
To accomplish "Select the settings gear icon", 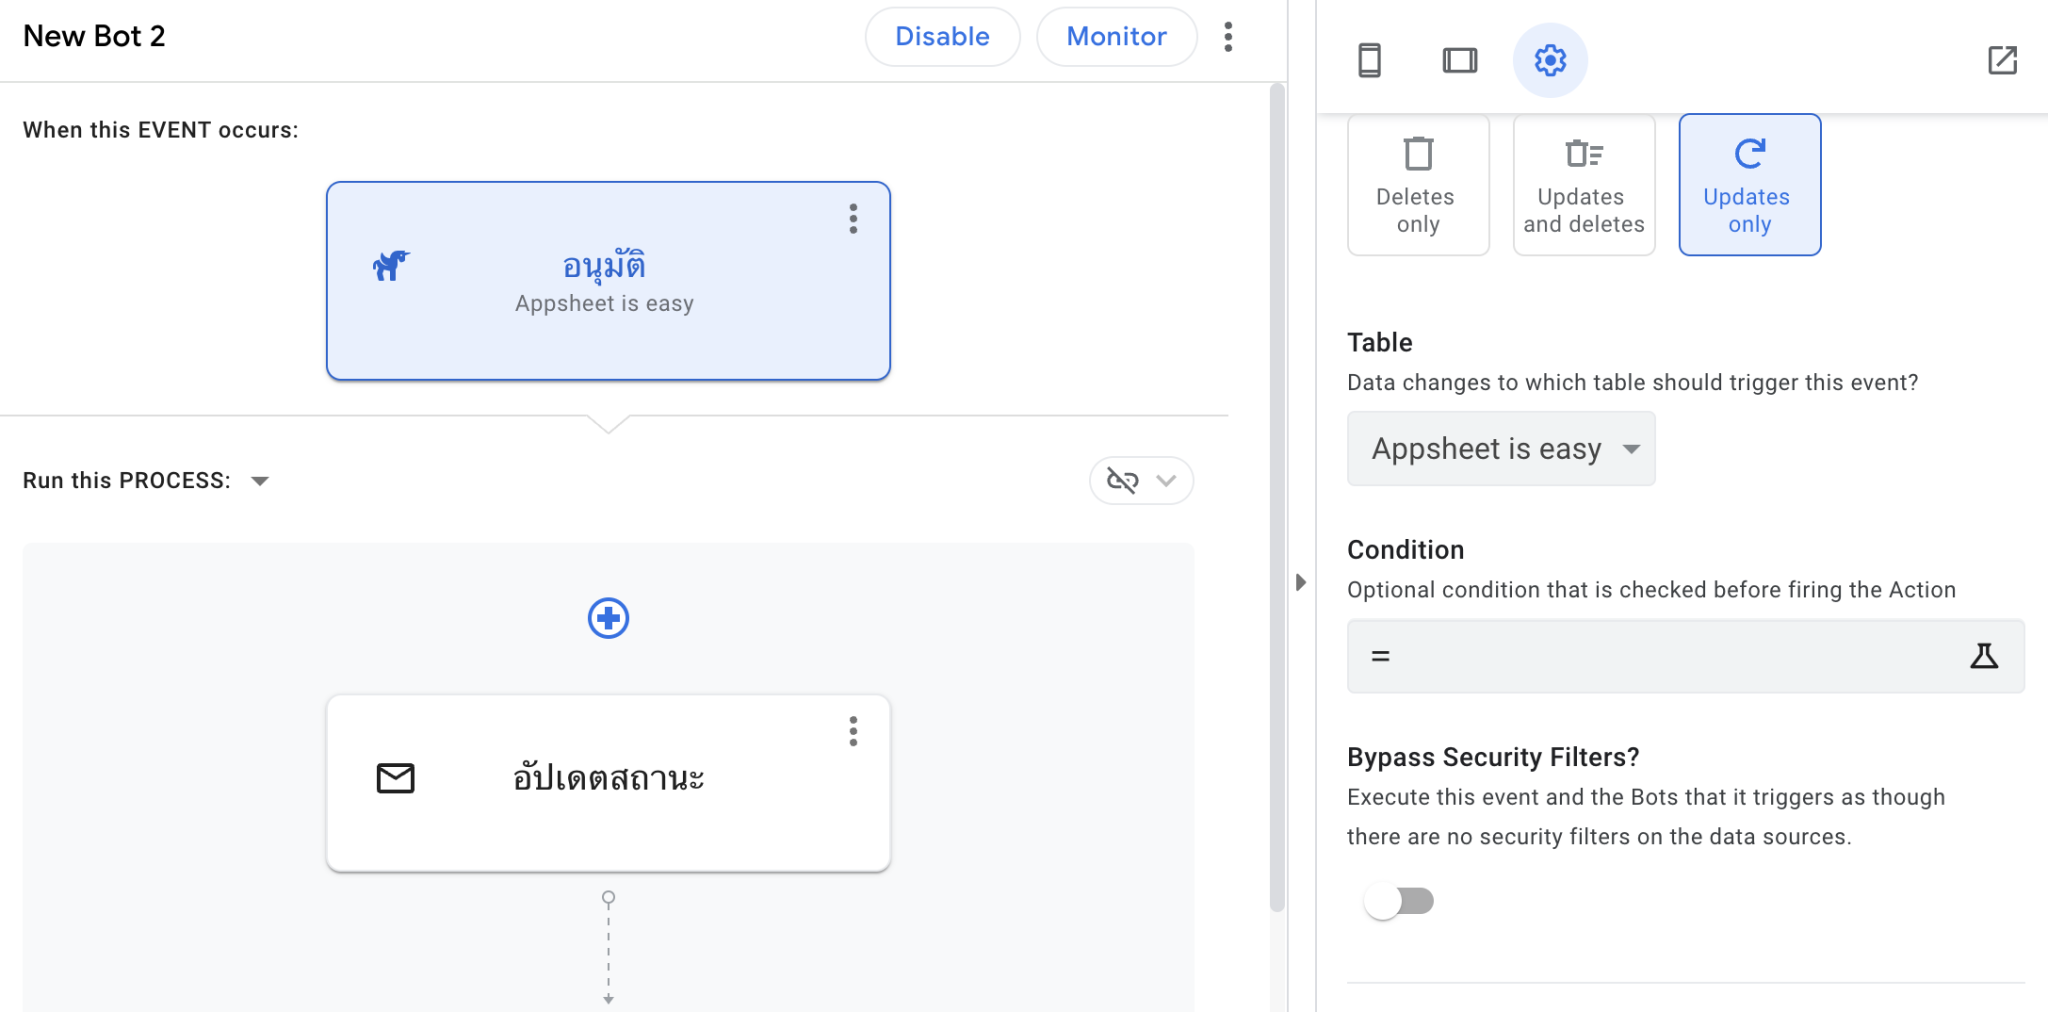I will (1549, 60).
